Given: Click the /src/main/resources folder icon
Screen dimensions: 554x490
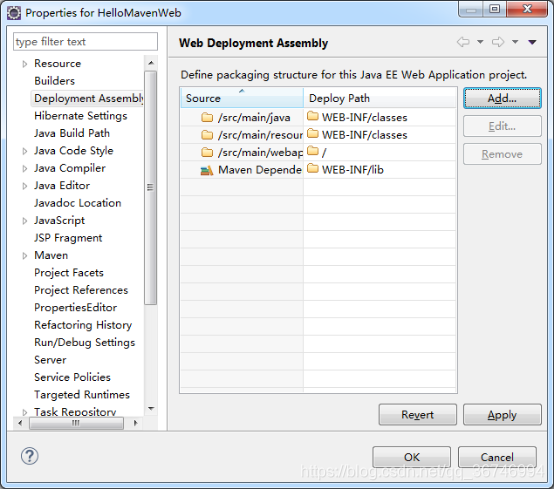Looking at the screenshot, I should tap(207, 135).
